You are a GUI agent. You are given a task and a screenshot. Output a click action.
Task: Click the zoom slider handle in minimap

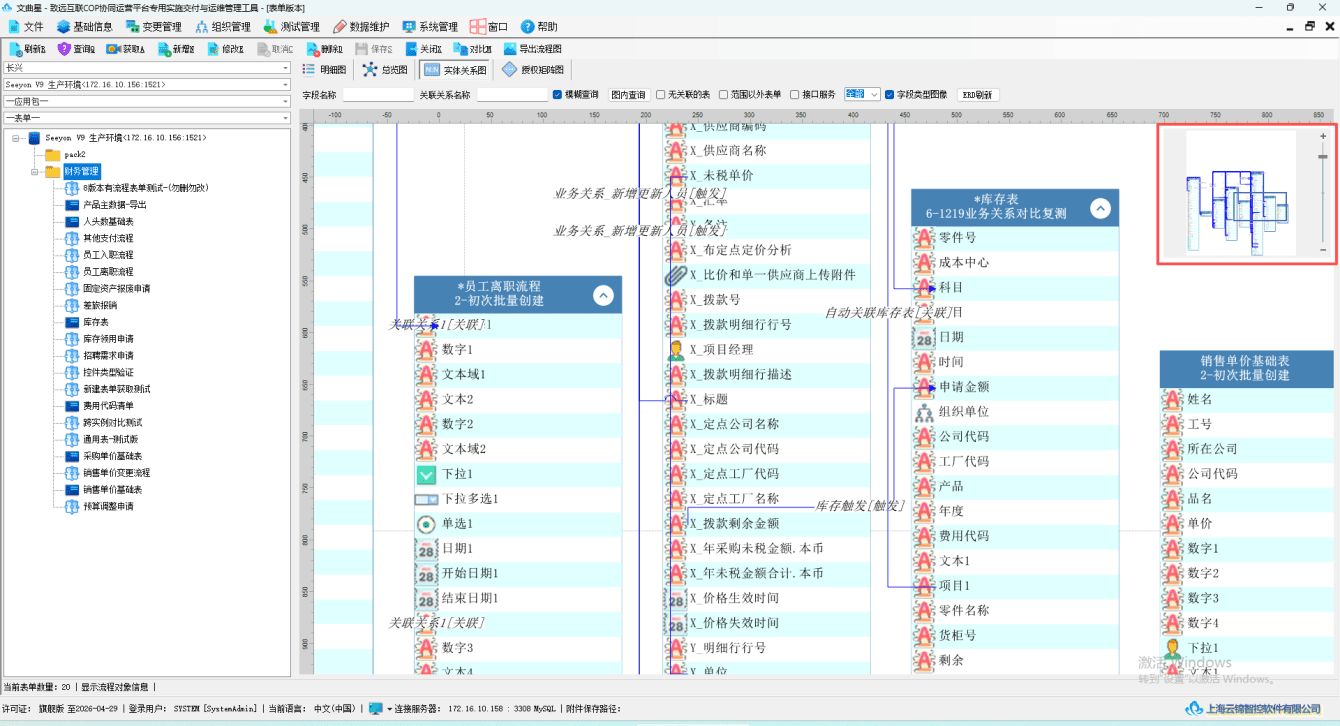click(1323, 157)
